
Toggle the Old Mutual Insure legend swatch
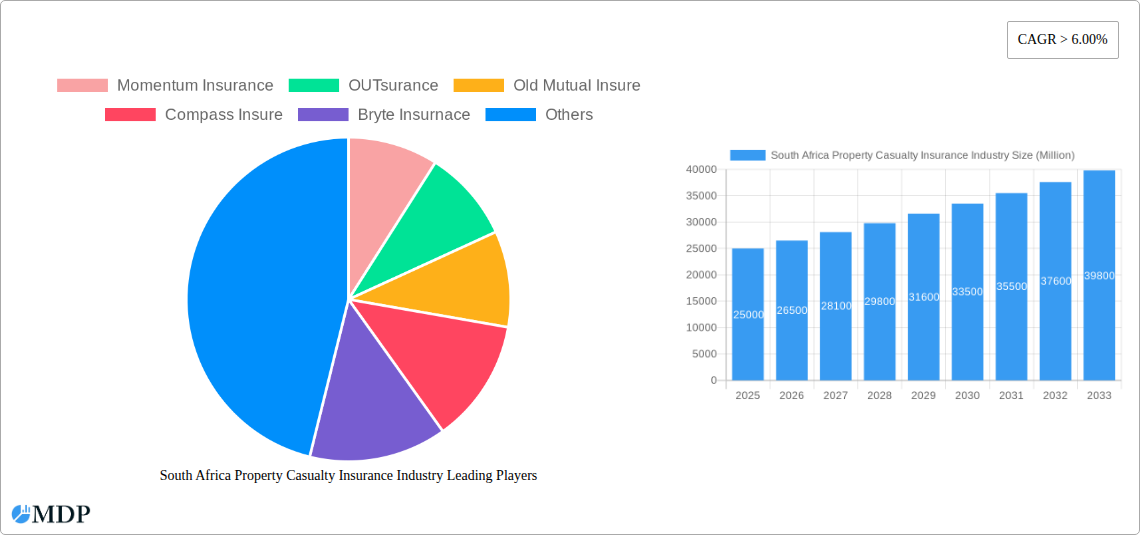pyautogui.click(x=478, y=85)
